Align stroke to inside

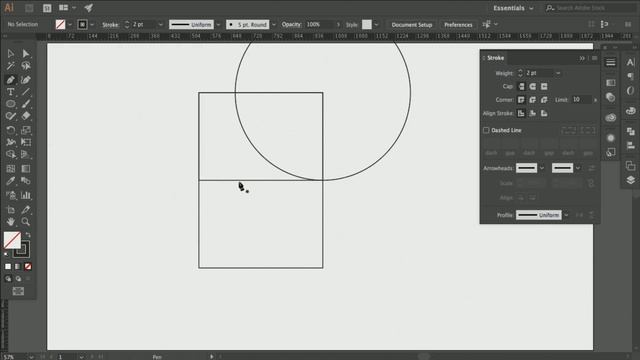pyautogui.click(x=533, y=113)
